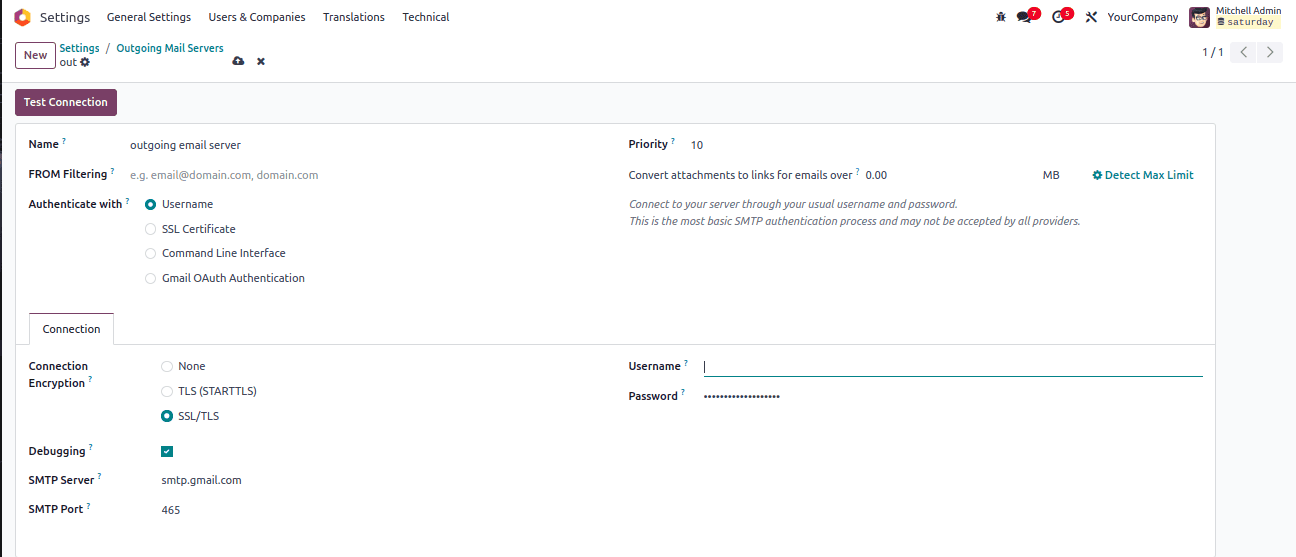The width and height of the screenshot is (1296, 557).
Task: Click the Odoo home logo icon
Action: [x=22, y=17]
